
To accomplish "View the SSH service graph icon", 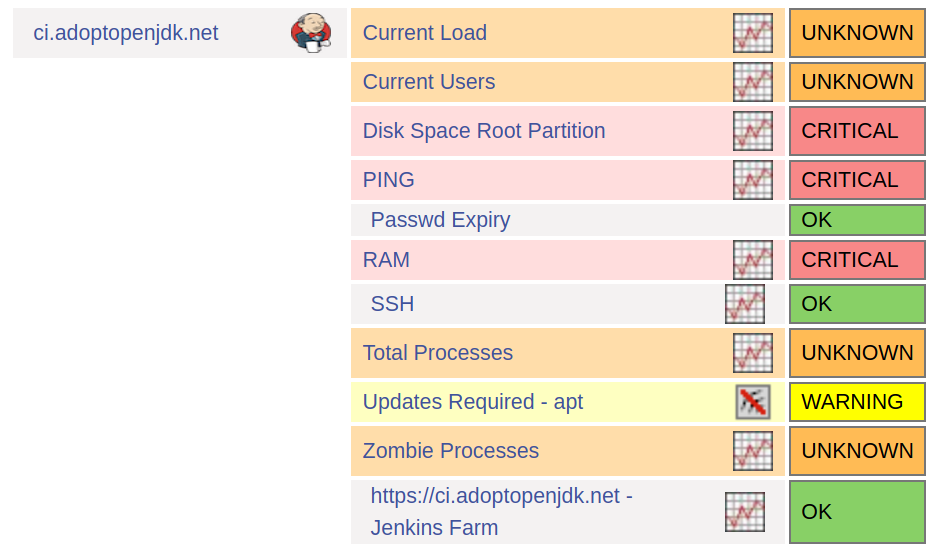I will [745, 304].
